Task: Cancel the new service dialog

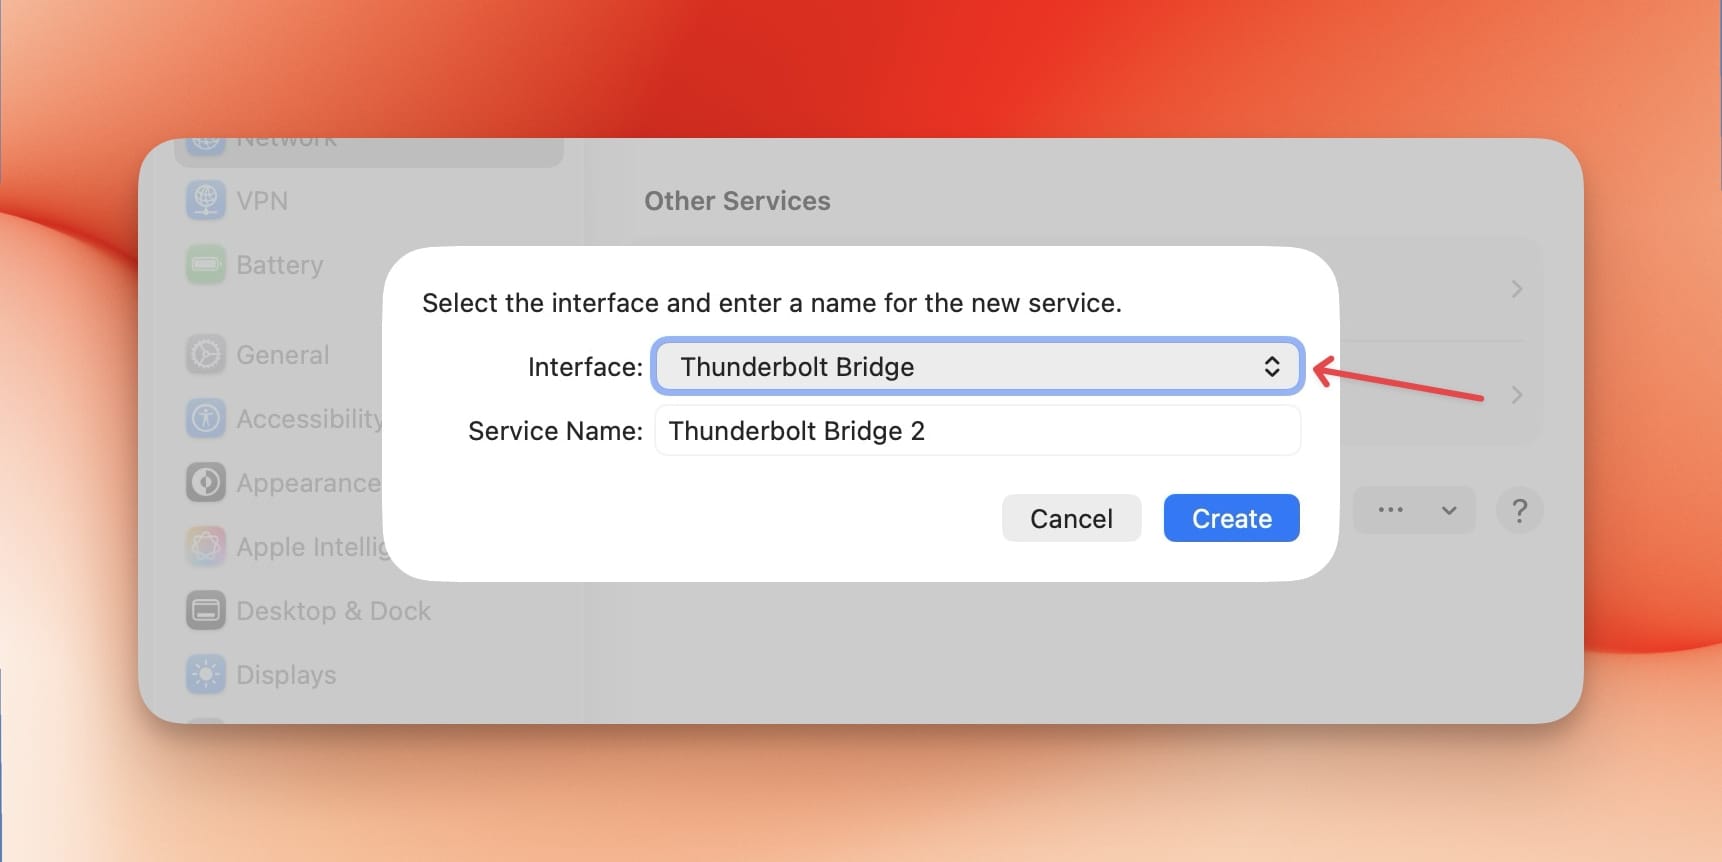Action: coord(1071,518)
